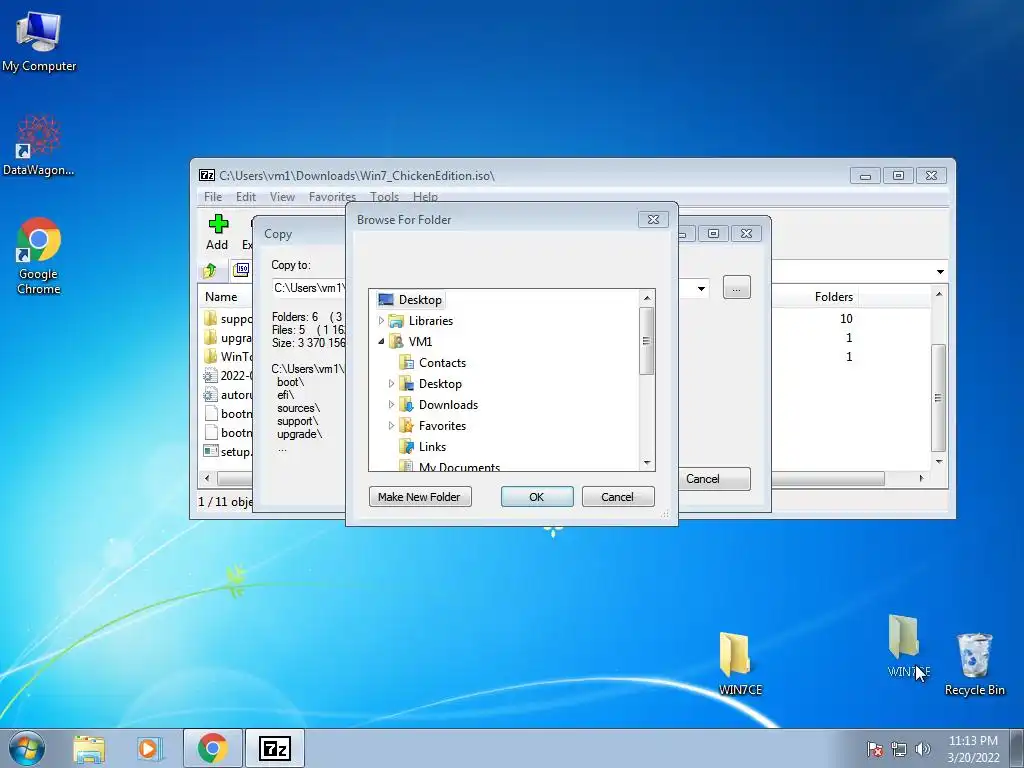Open the Tools menu in 7-Zip
The width and height of the screenshot is (1024, 768).
385,197
